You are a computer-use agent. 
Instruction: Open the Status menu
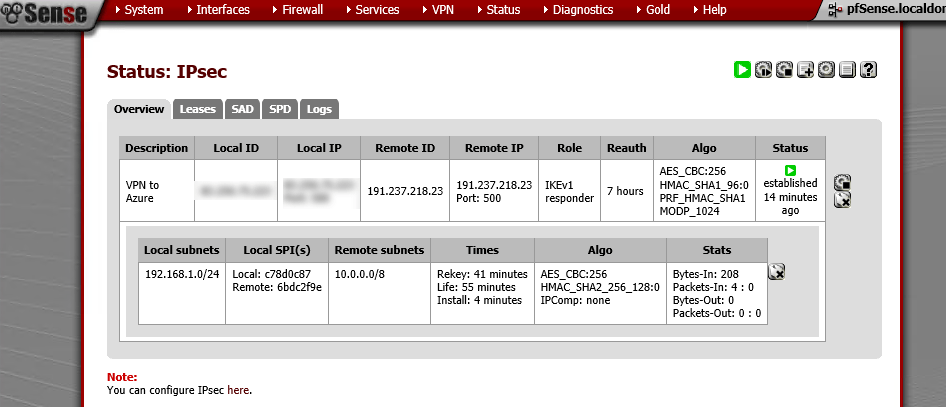(x=499, y=10)
